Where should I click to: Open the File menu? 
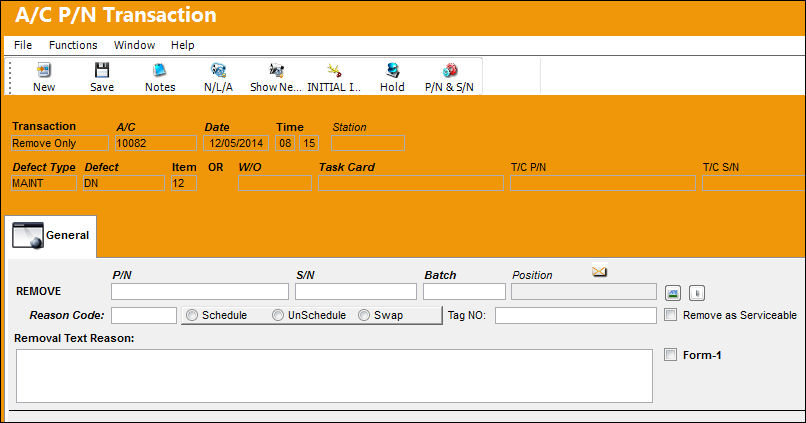click(x=23, y=45)
